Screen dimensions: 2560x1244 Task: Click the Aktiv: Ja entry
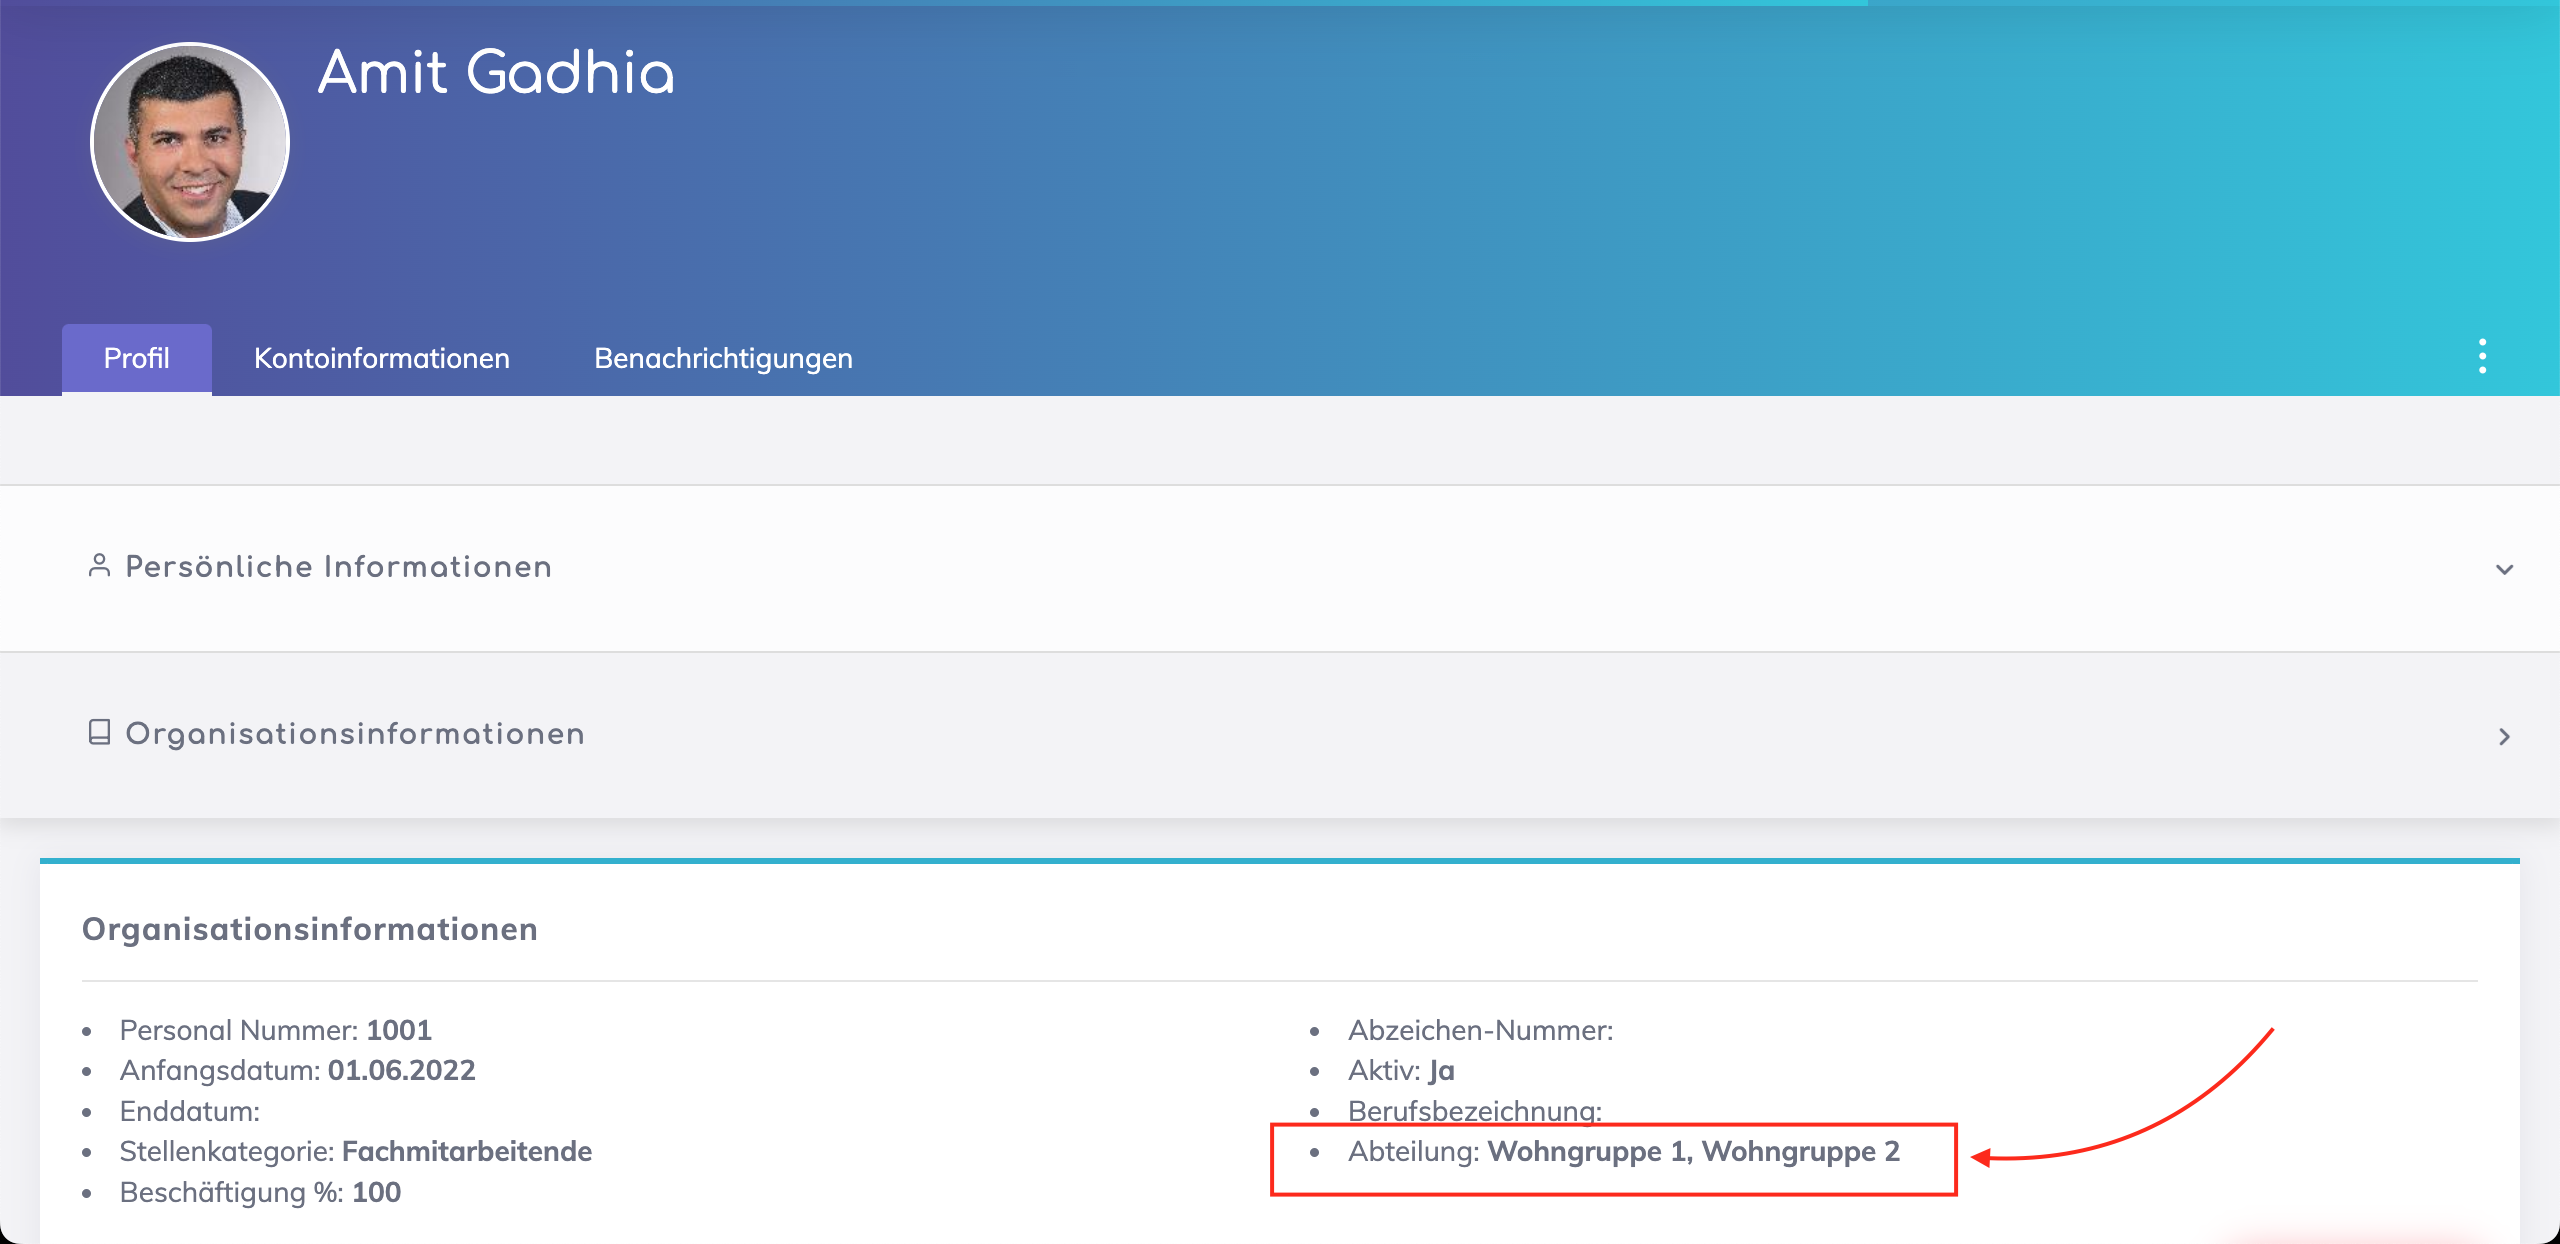(1400, 1070)
